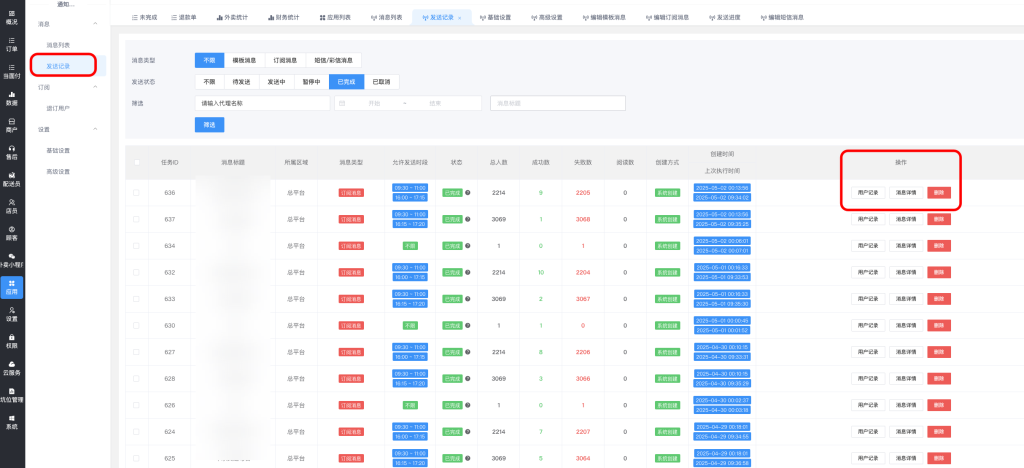Close the 发送记录 tab with its x
1024x468 pixels.
(x=459, y=18)
